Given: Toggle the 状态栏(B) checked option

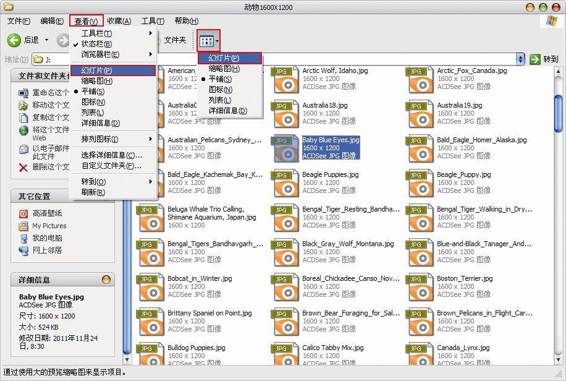Looking at the screenshot, I should coord(113,44).
